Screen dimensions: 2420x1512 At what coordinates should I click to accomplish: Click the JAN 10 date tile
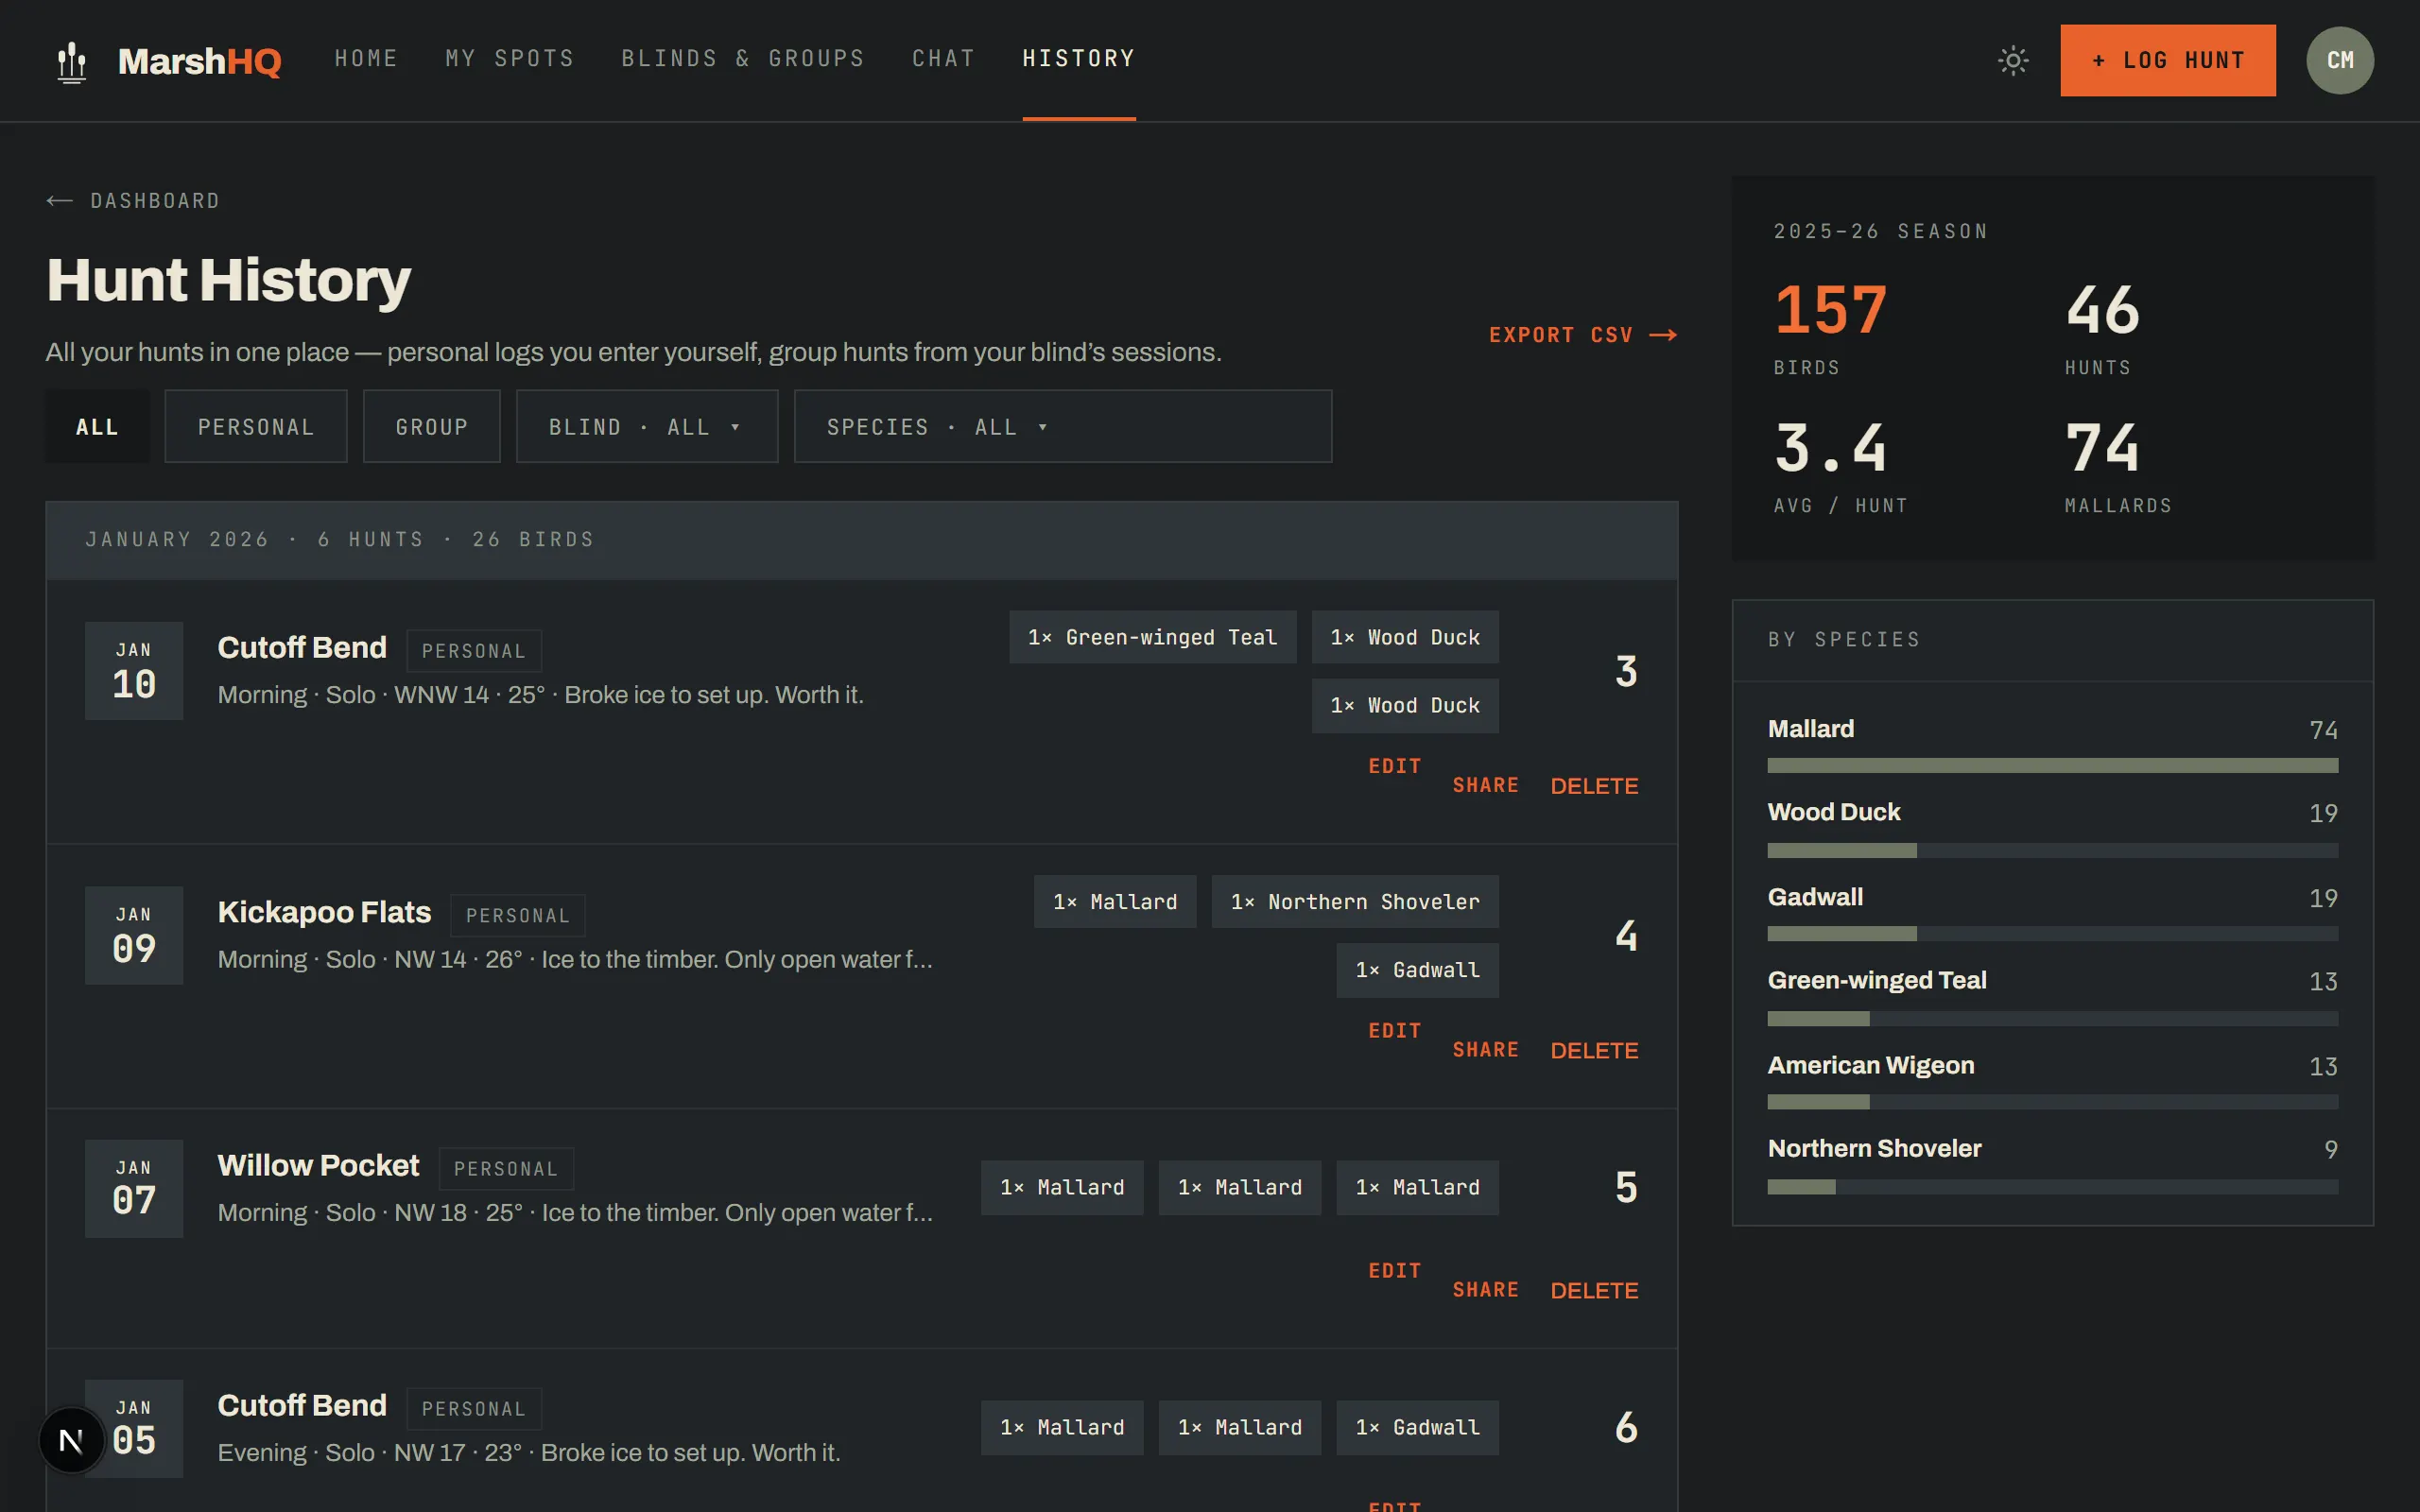pos(134,671)
